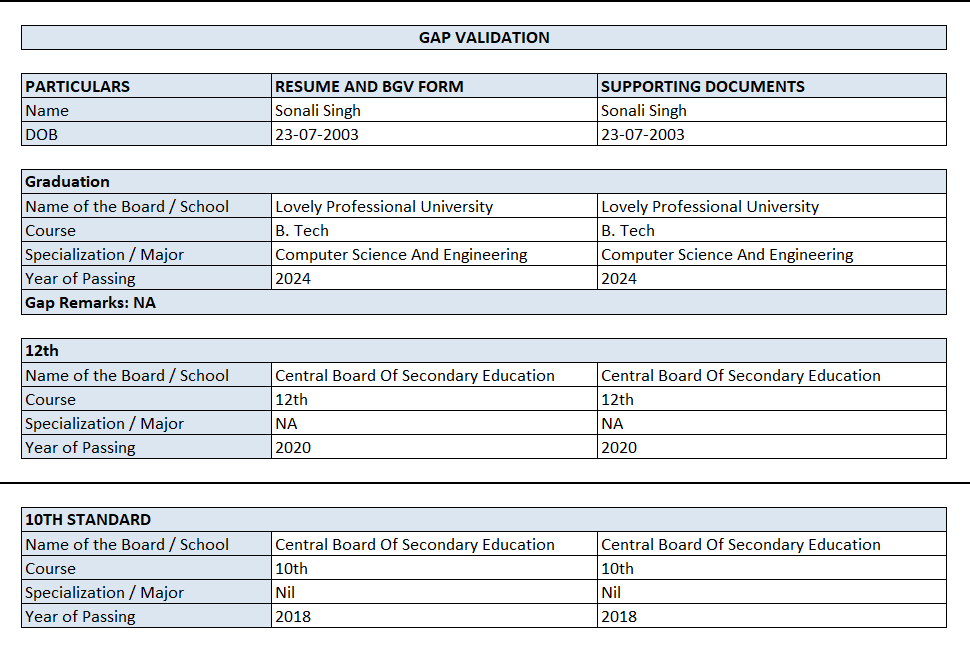Click the Gap Remarks: NA row

click(484, 303)
